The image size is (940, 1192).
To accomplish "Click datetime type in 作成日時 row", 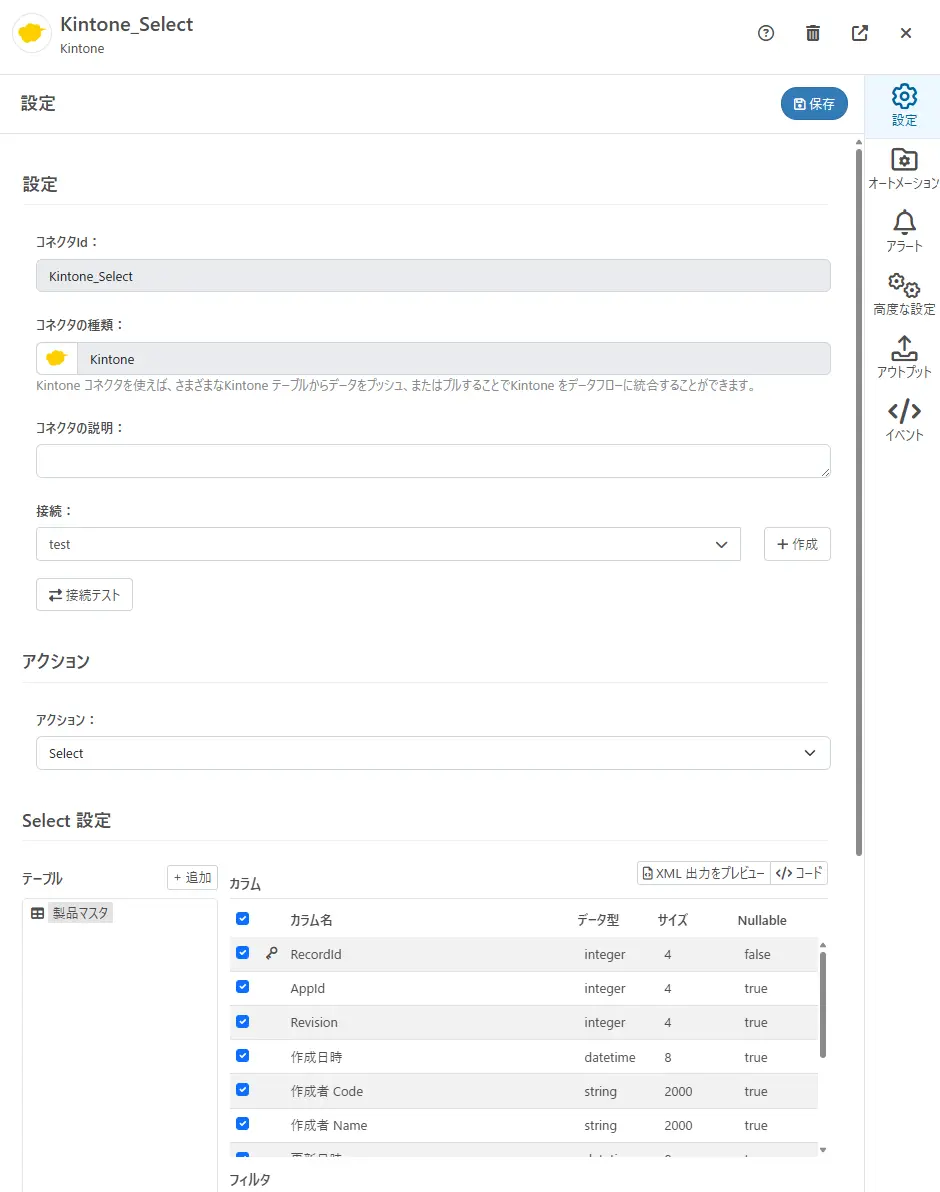I will pyautogui.click(x=609, y=1057).
